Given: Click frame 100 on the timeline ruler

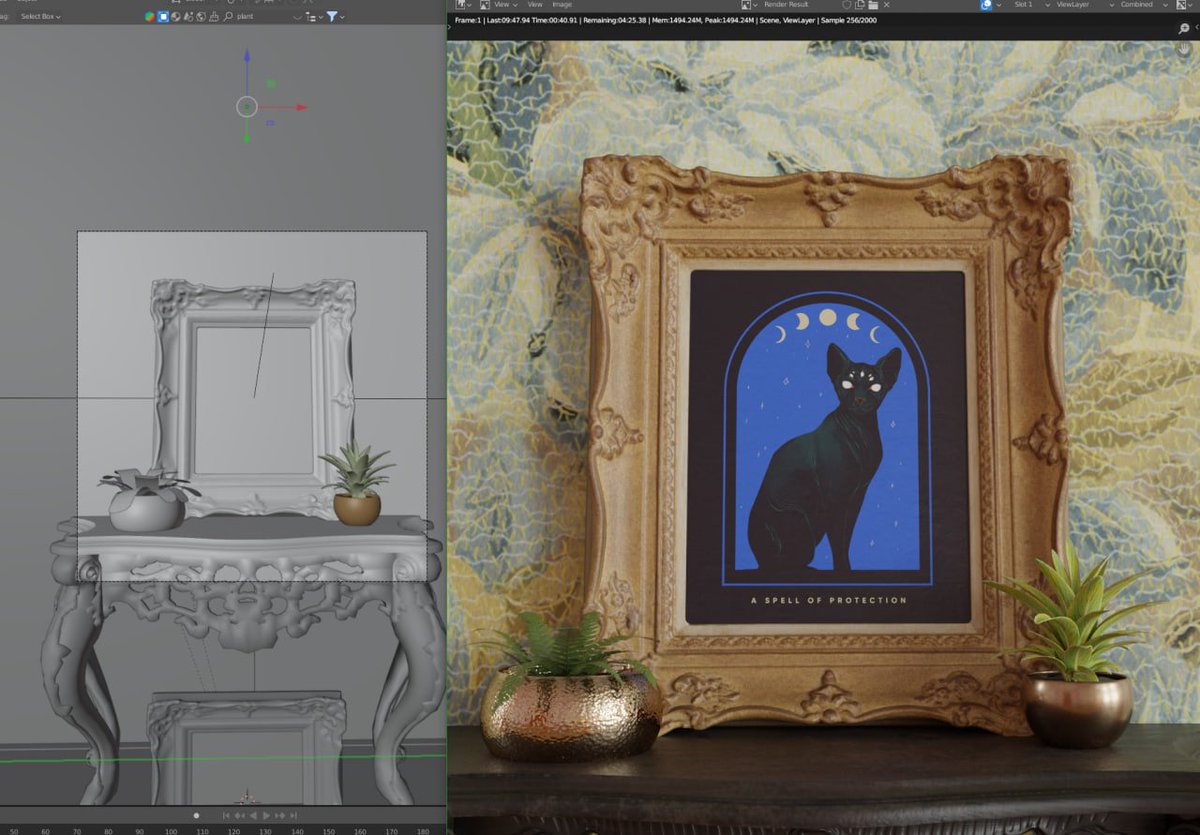Looking at the screenshot, I should pos(171,831).
